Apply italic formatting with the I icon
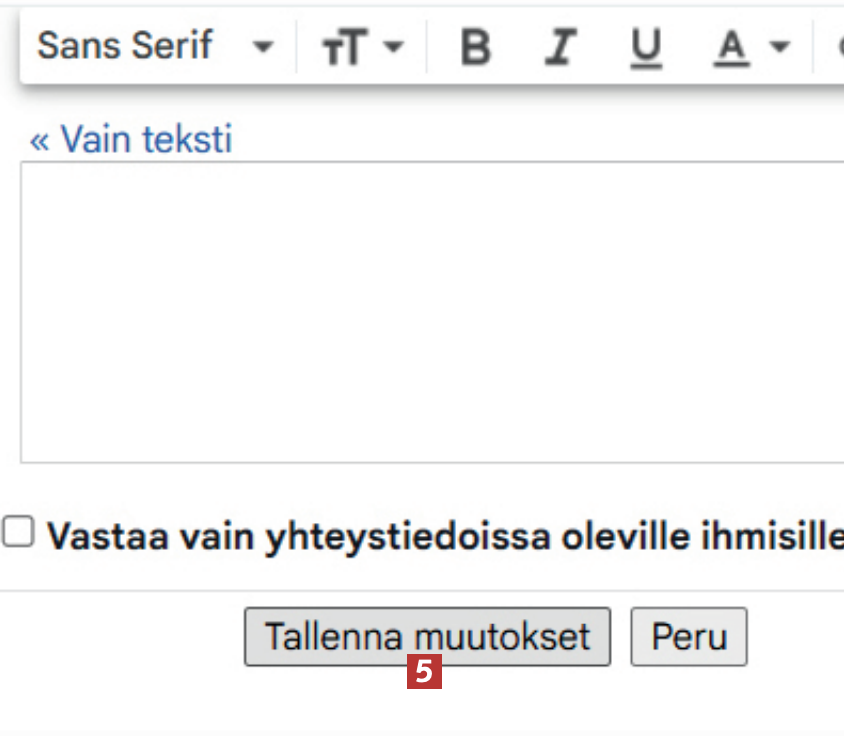Viewport: 844px width, 736px height. [x=563, y=46]
